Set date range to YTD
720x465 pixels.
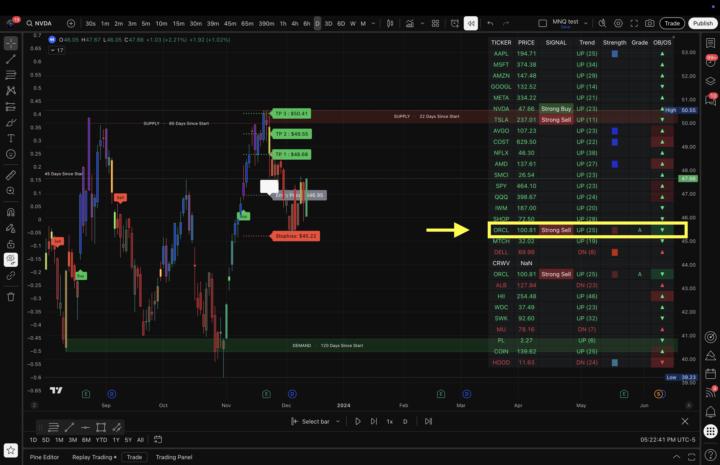pyautogui.click(x=101, y=440)
